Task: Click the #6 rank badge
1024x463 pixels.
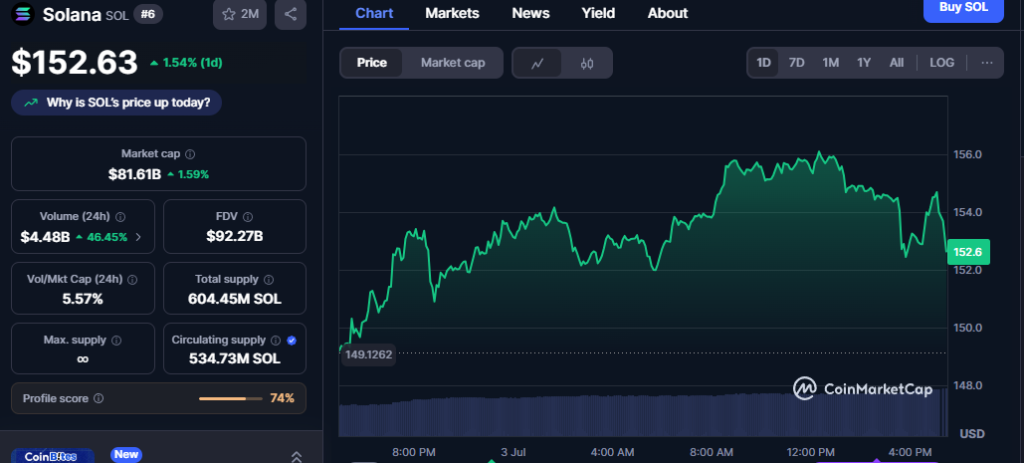Action: [x=148, y=14]
